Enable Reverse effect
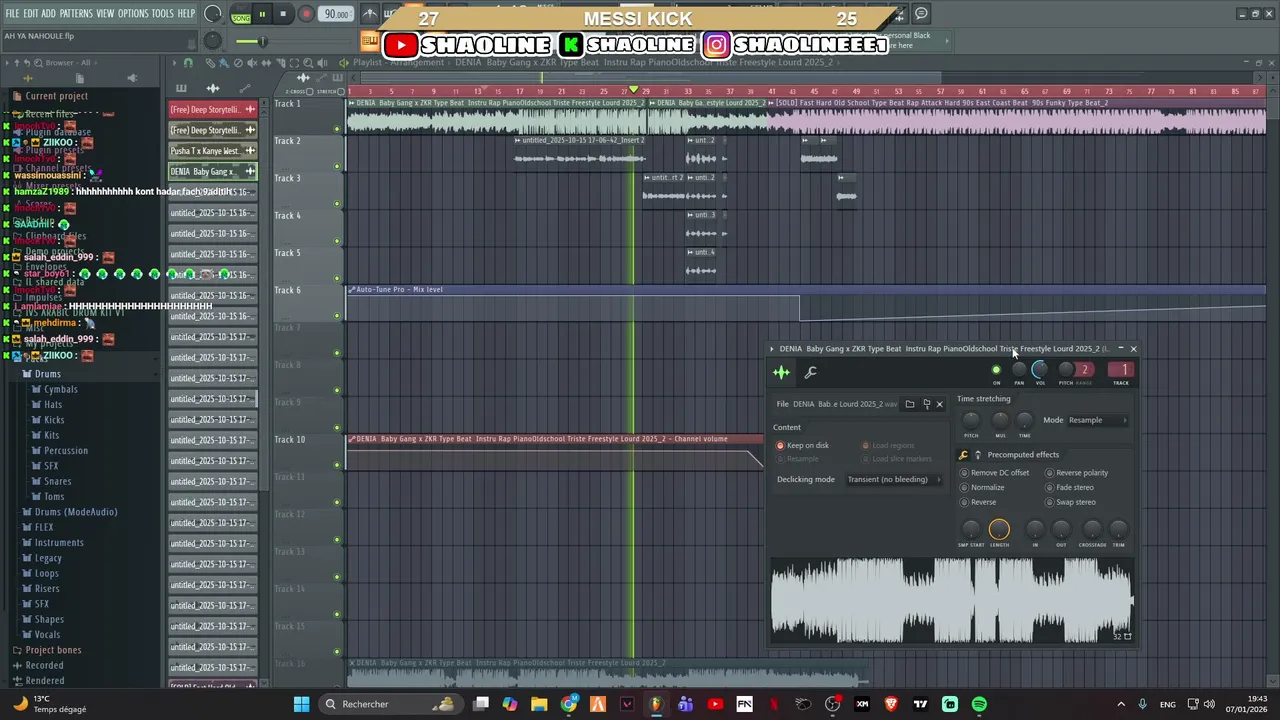This screenshot has height=720, width=1280. tap(978, 502)
